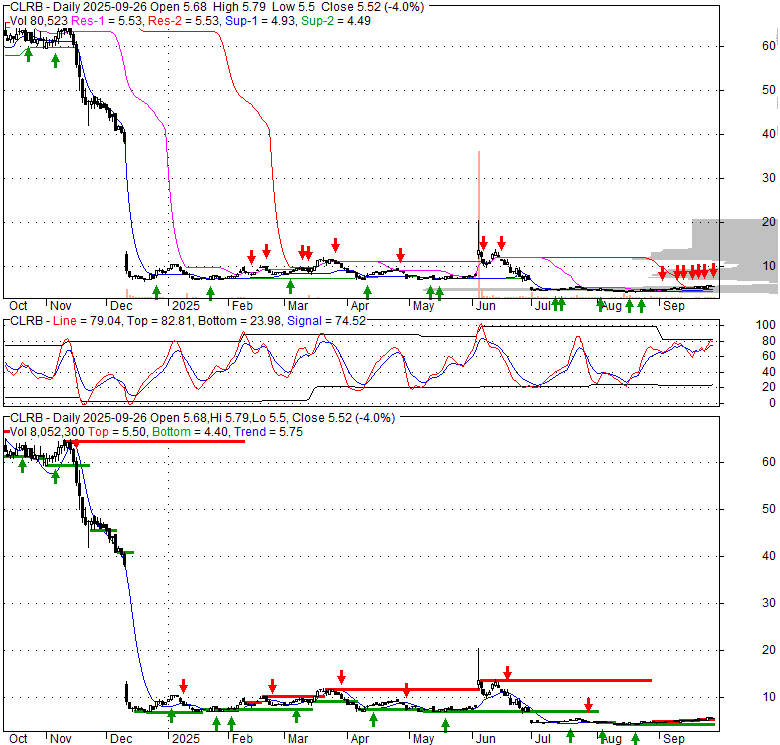
Task: Click the 30 price label on lower chart
Action: [769, 603]
